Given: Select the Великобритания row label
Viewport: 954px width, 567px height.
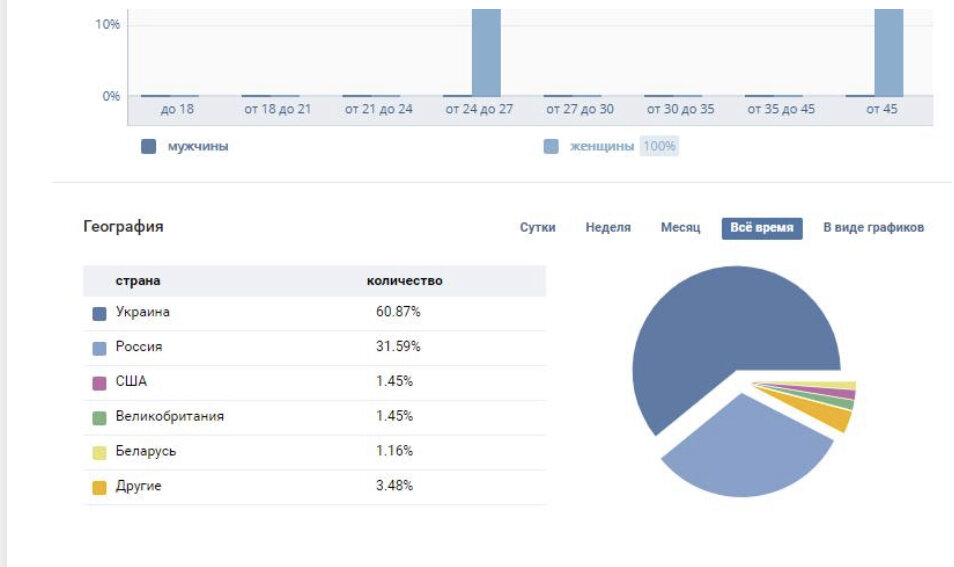Looking at the screenshot, I should pyautogui.click(x=170, y=416).
